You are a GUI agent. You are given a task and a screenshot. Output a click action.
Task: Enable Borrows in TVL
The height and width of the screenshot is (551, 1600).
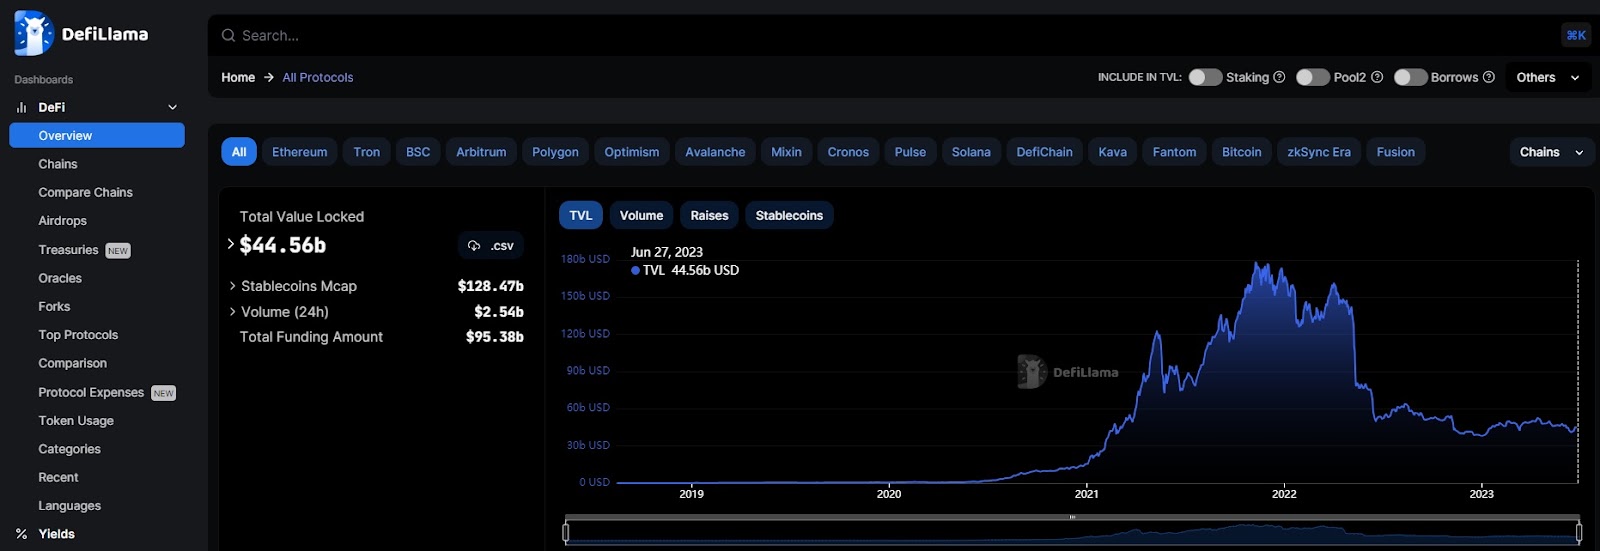coord(1411,77)
